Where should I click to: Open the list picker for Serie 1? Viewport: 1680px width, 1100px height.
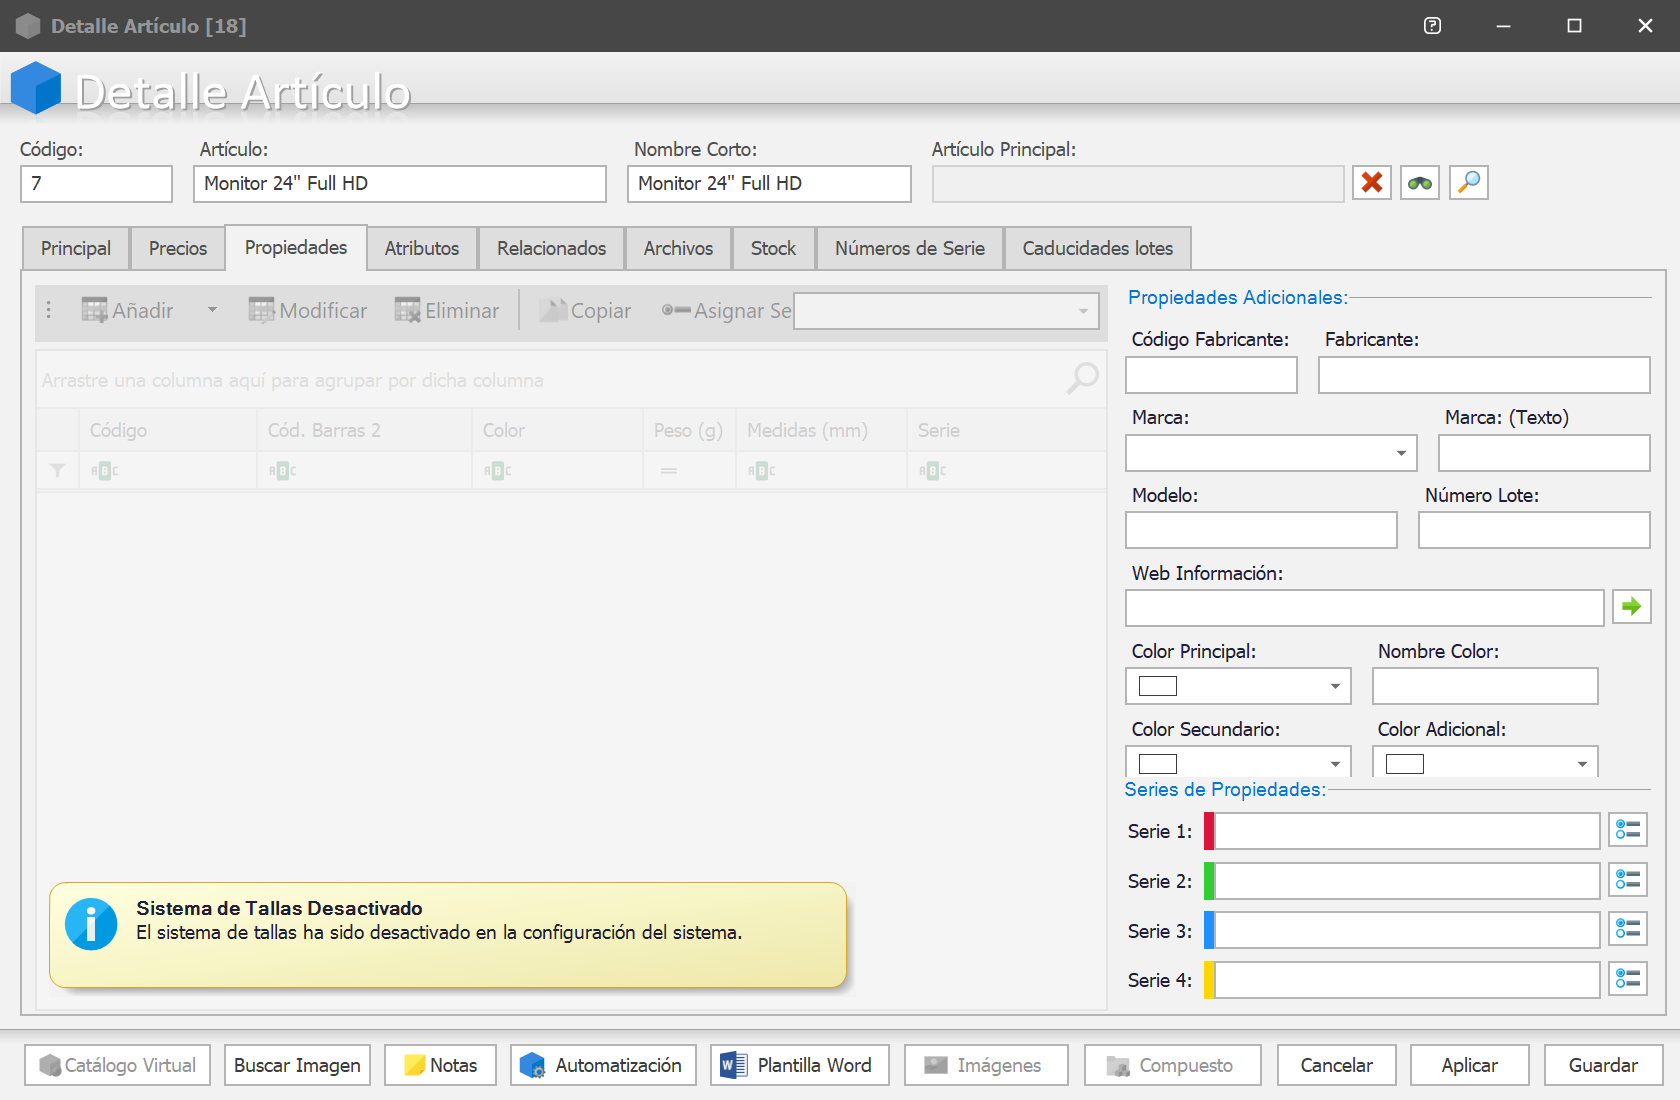pyautogui.click(x=1628, y=830)
